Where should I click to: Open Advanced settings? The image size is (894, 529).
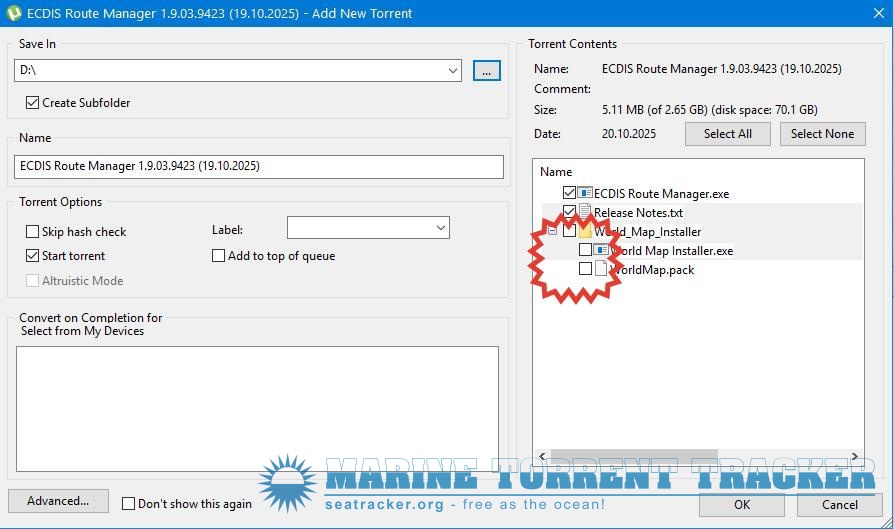point(58,501)
